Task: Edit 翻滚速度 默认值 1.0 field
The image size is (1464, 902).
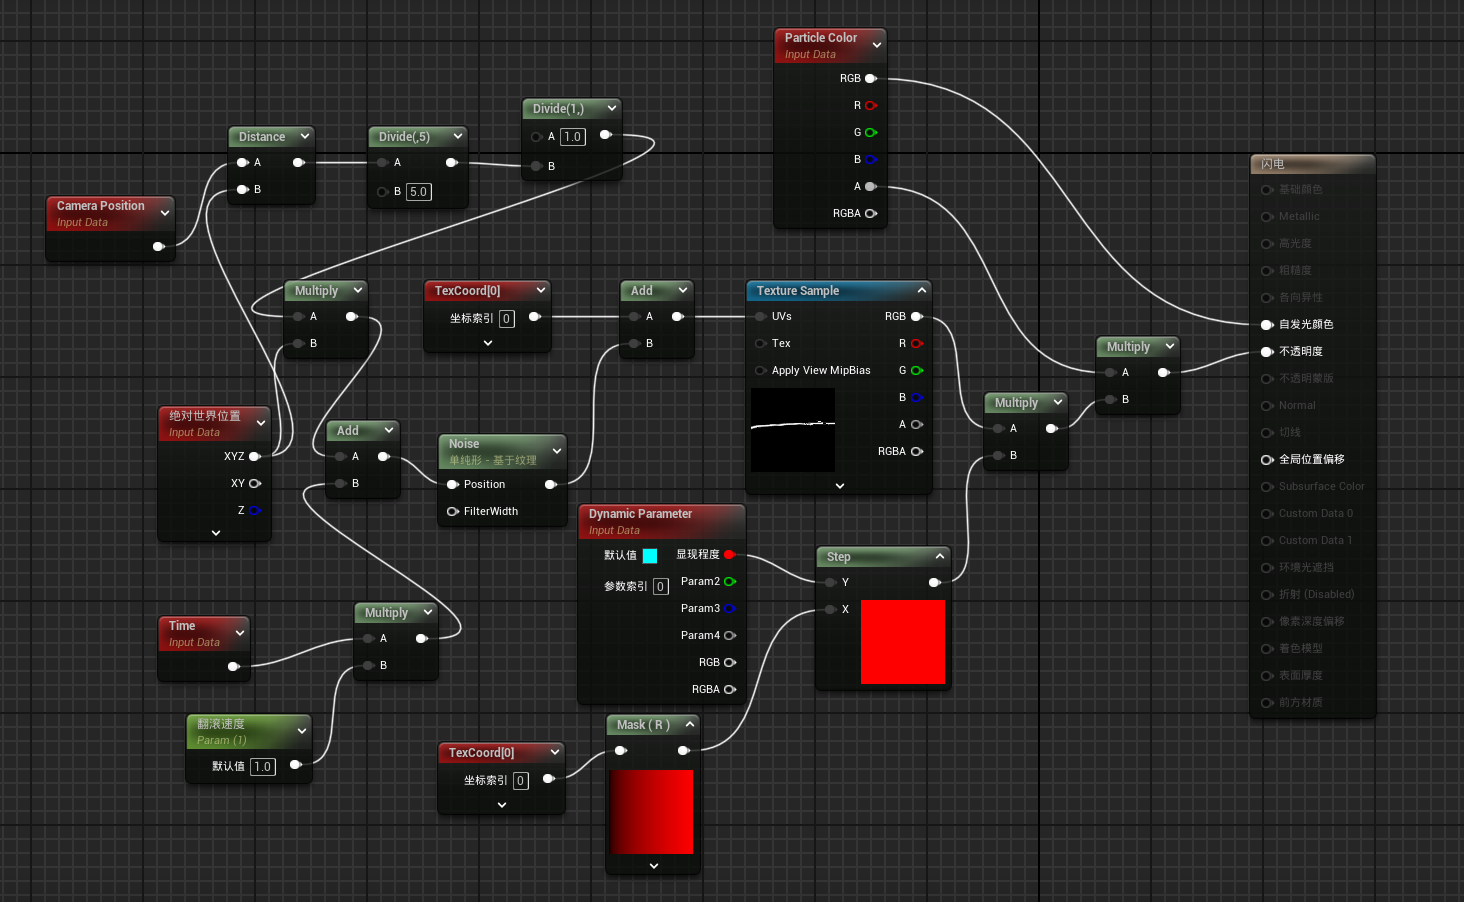Action: tap(262, 767)
